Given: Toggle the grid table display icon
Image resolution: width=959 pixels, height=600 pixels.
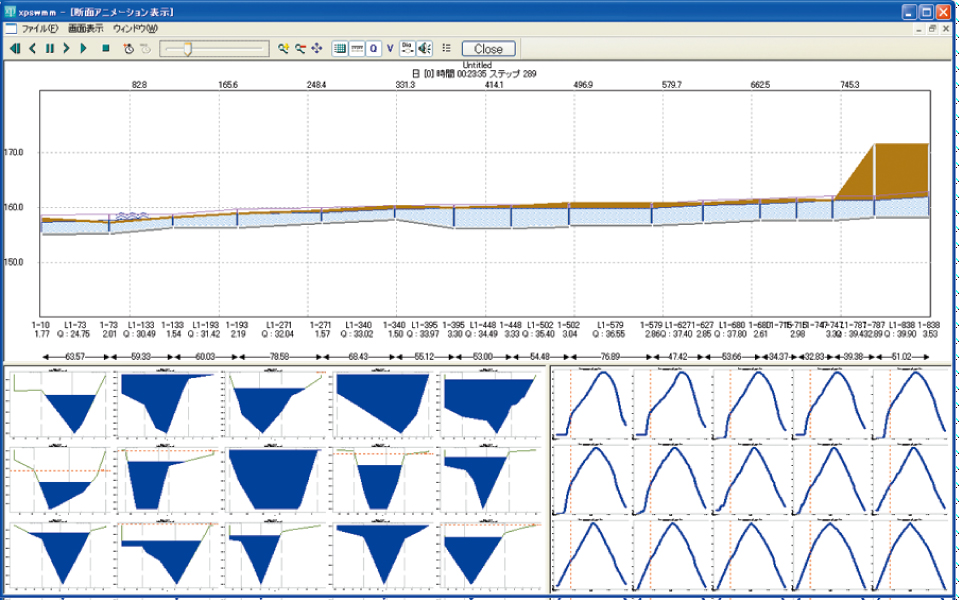Looking at the screenshot, I should 339,48.
